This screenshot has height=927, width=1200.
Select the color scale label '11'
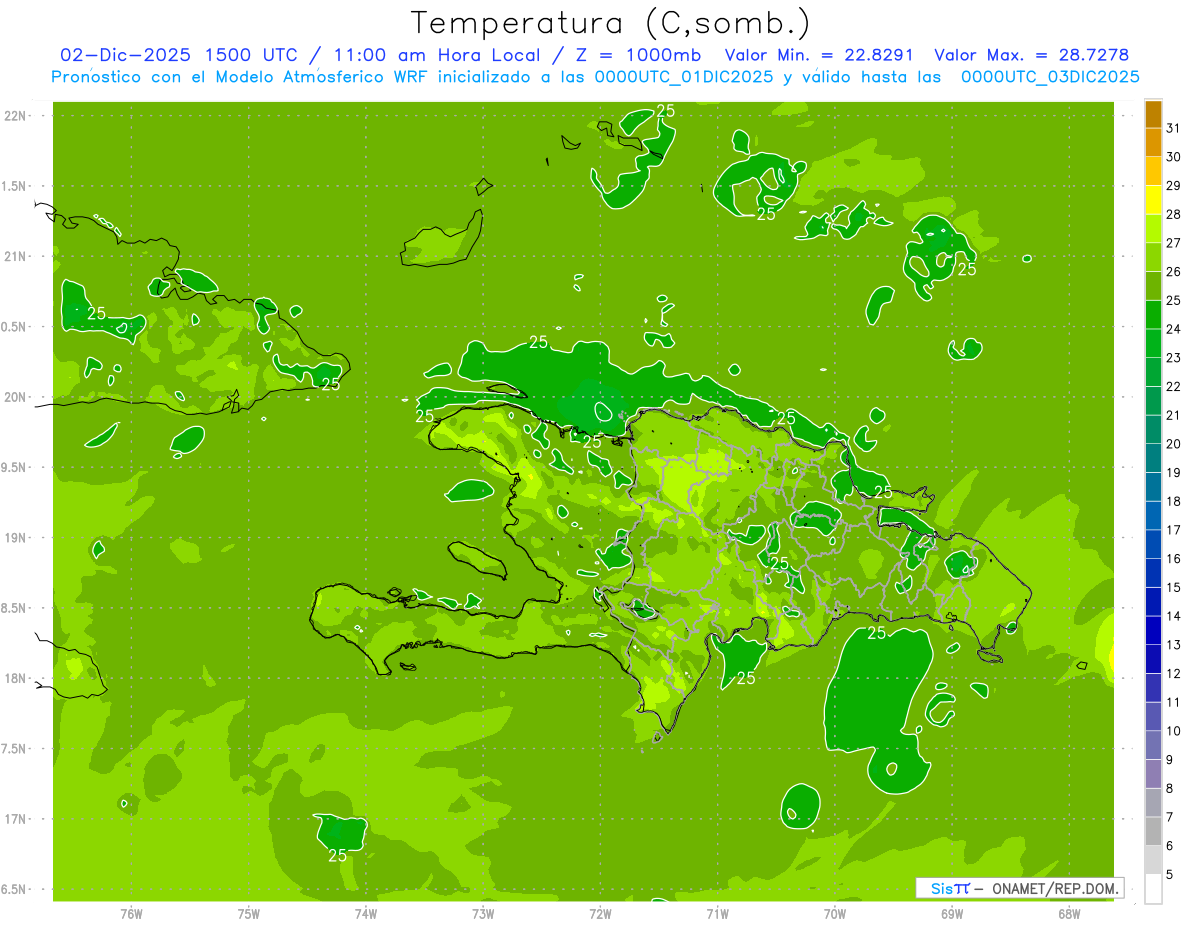pos(1174,703)
